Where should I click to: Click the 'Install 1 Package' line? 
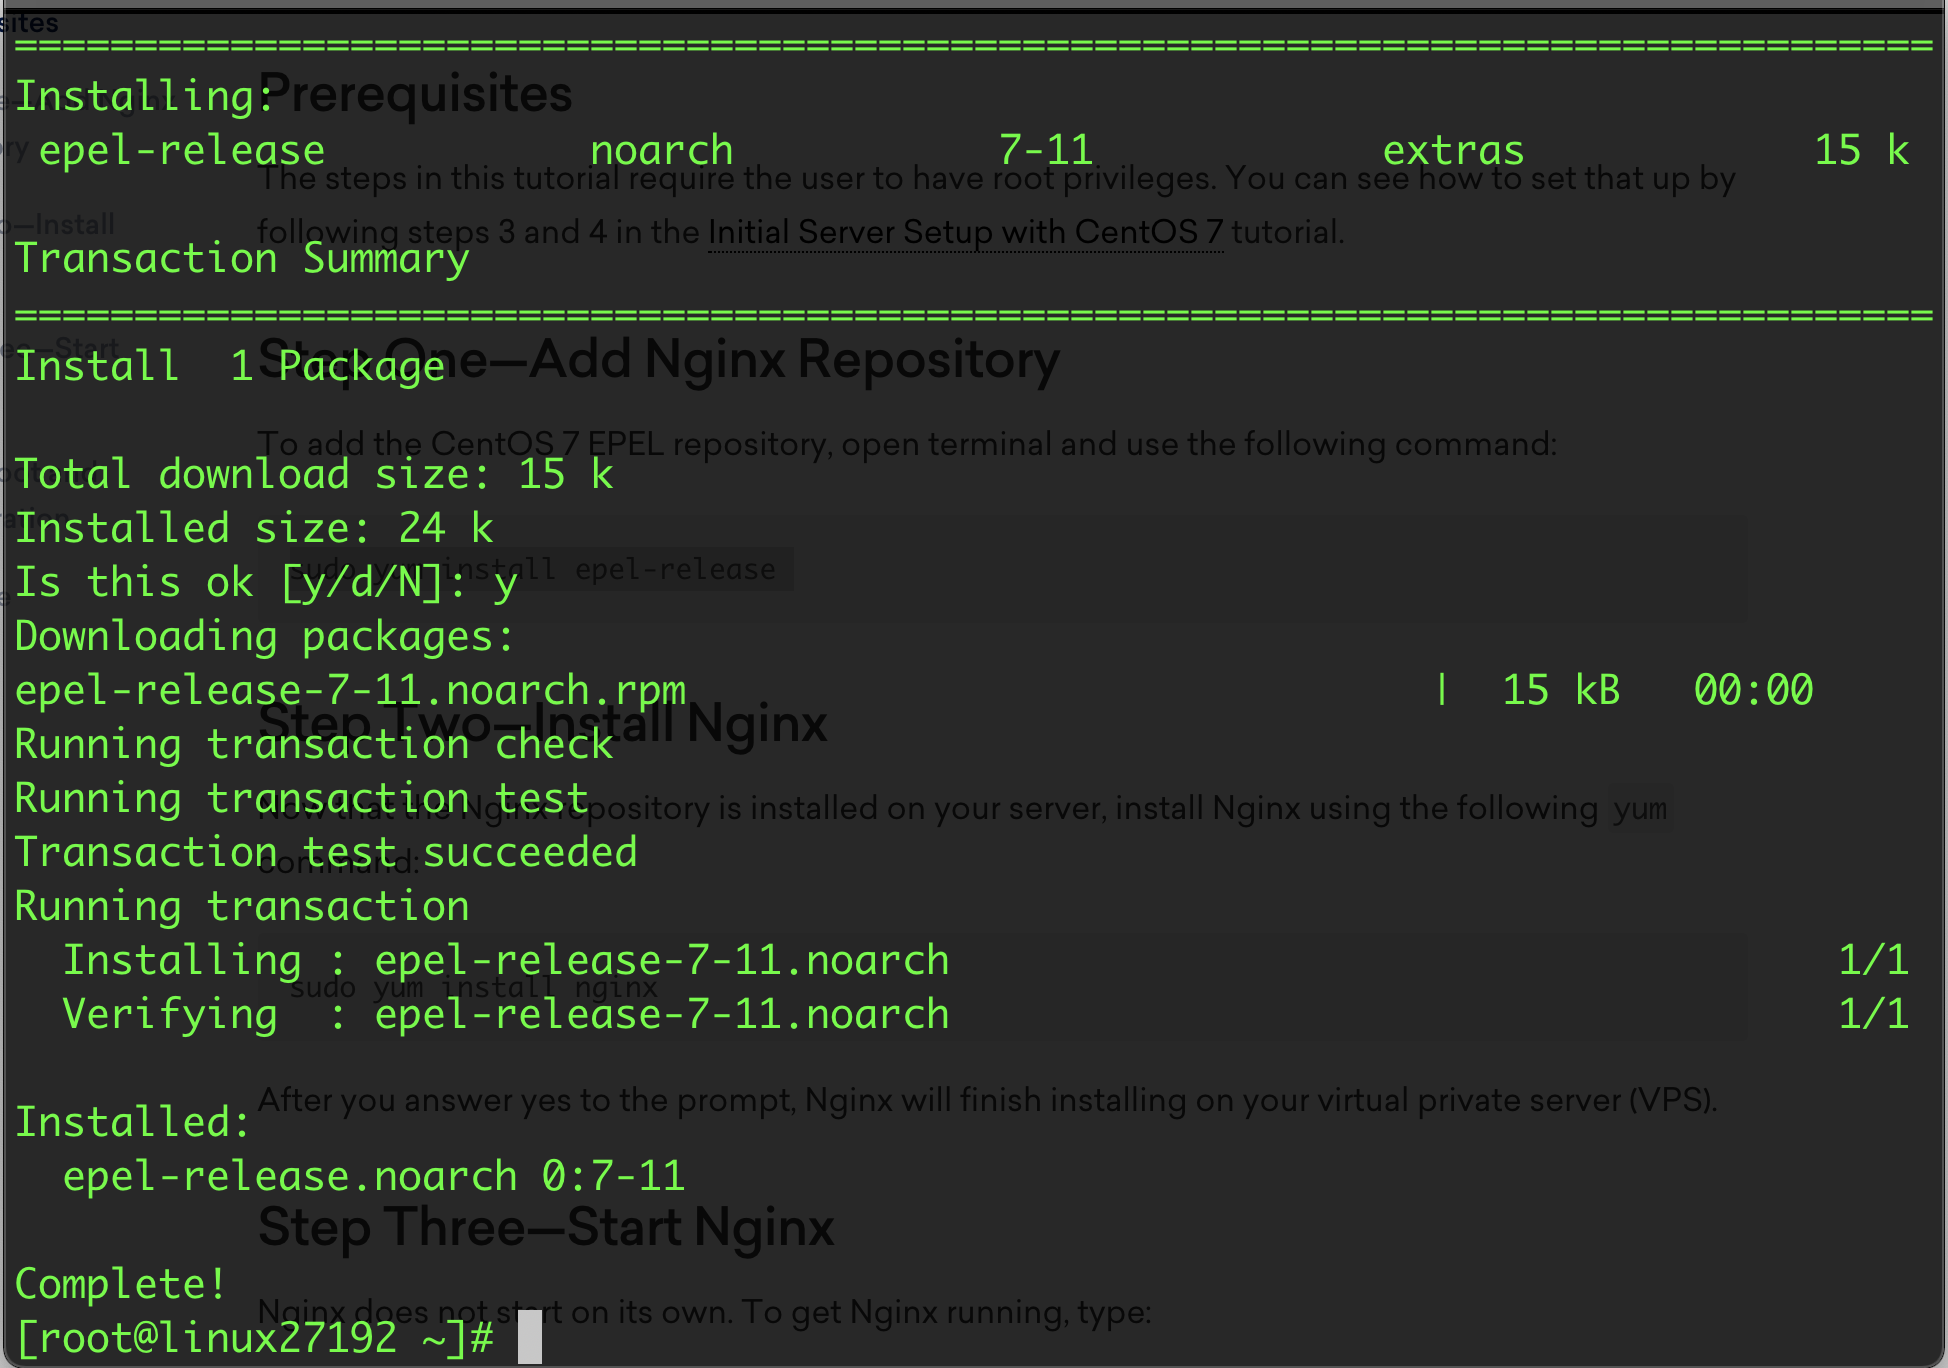pos(230,366)
